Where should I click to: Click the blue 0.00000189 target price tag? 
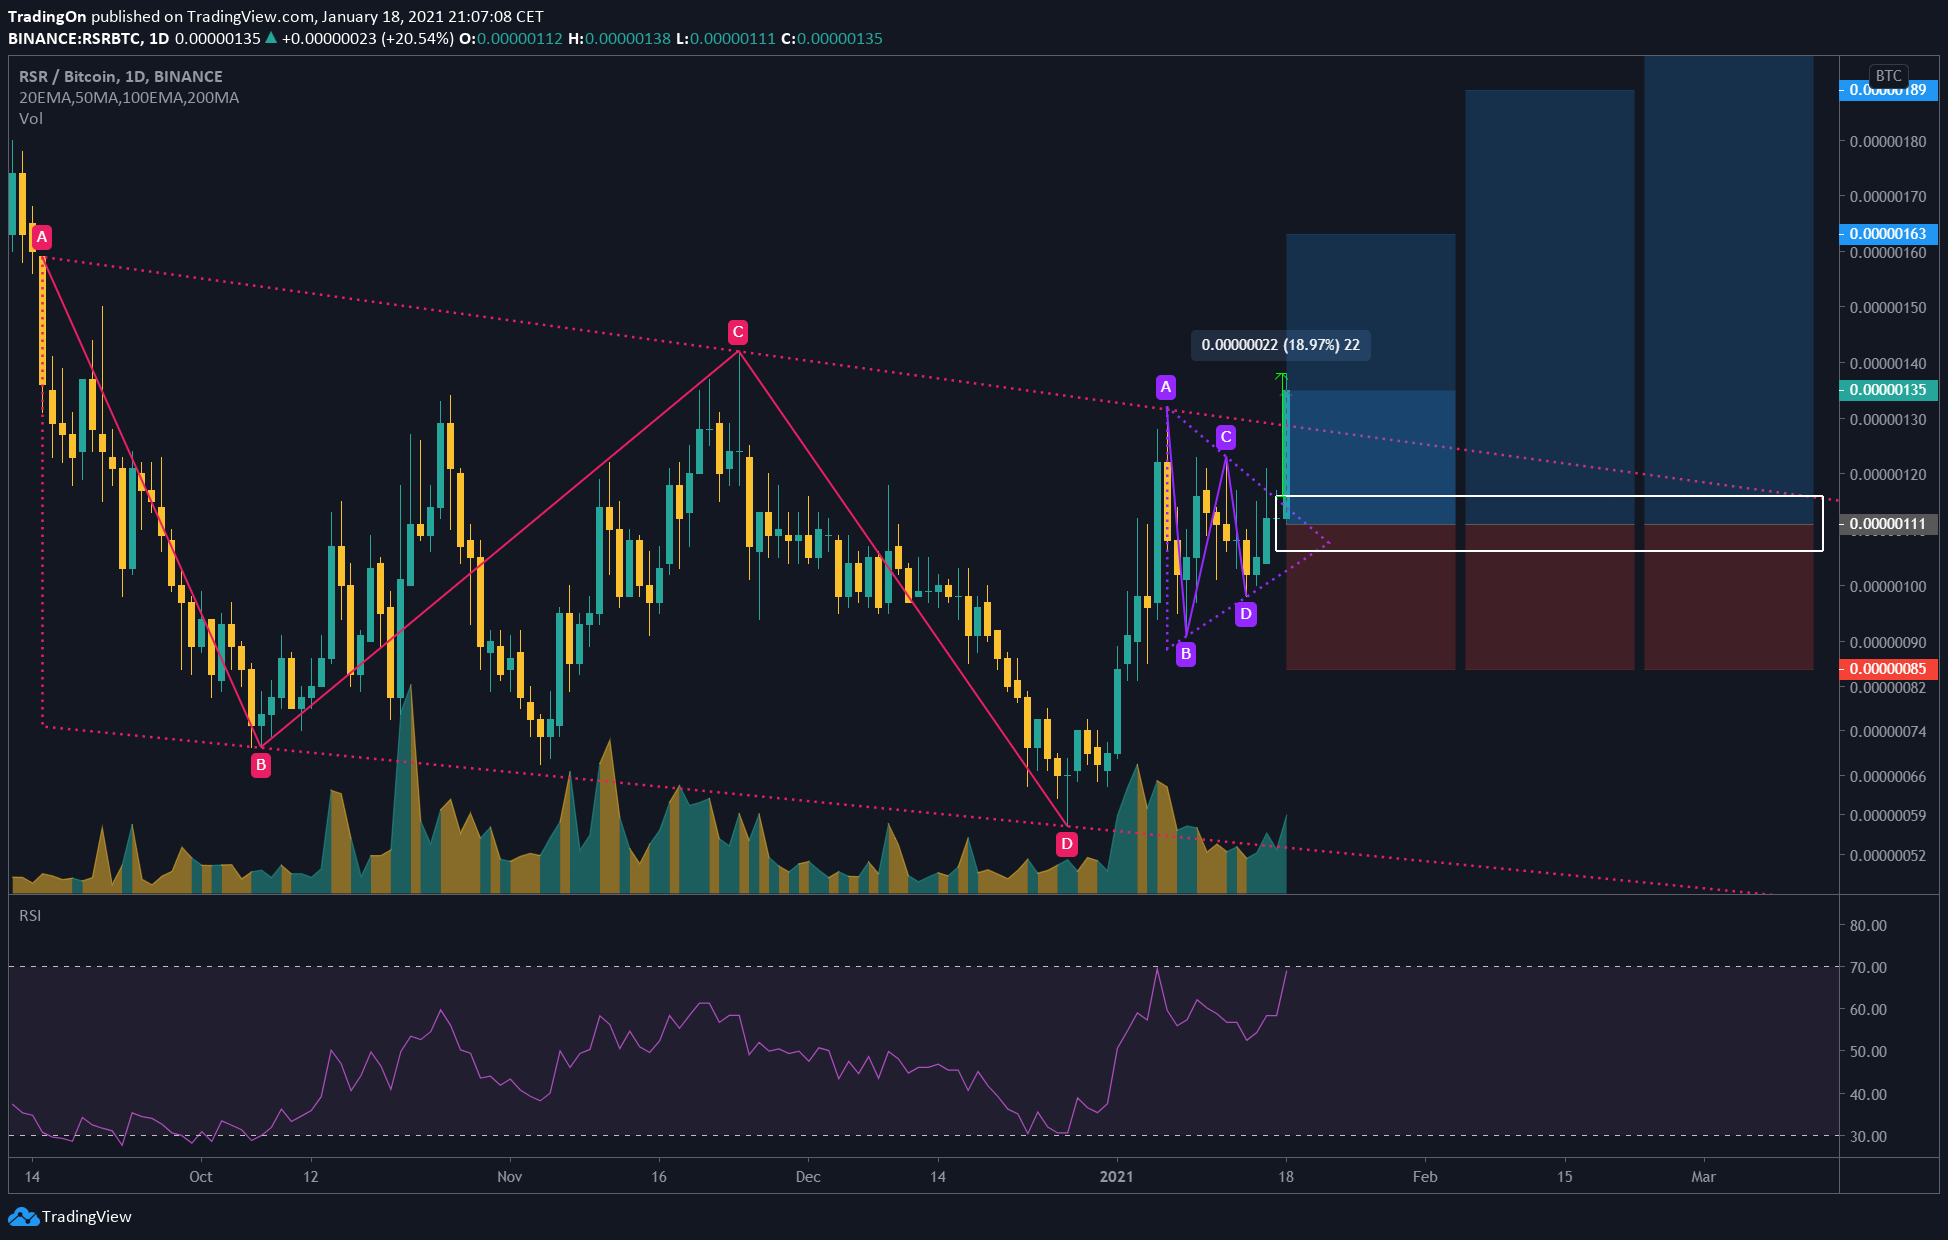[x=1888, y=90]
